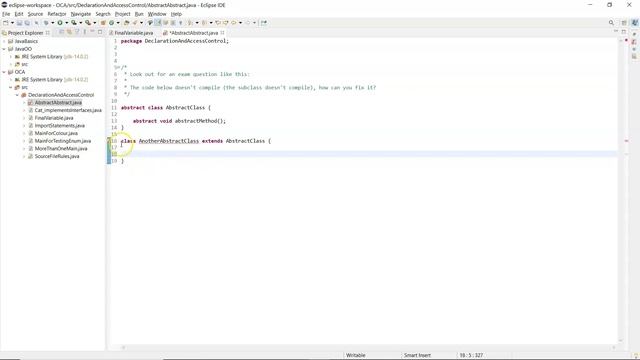
Task: Switch to FinalVariable.java editor tab
Action: click(x=131, y=33)
